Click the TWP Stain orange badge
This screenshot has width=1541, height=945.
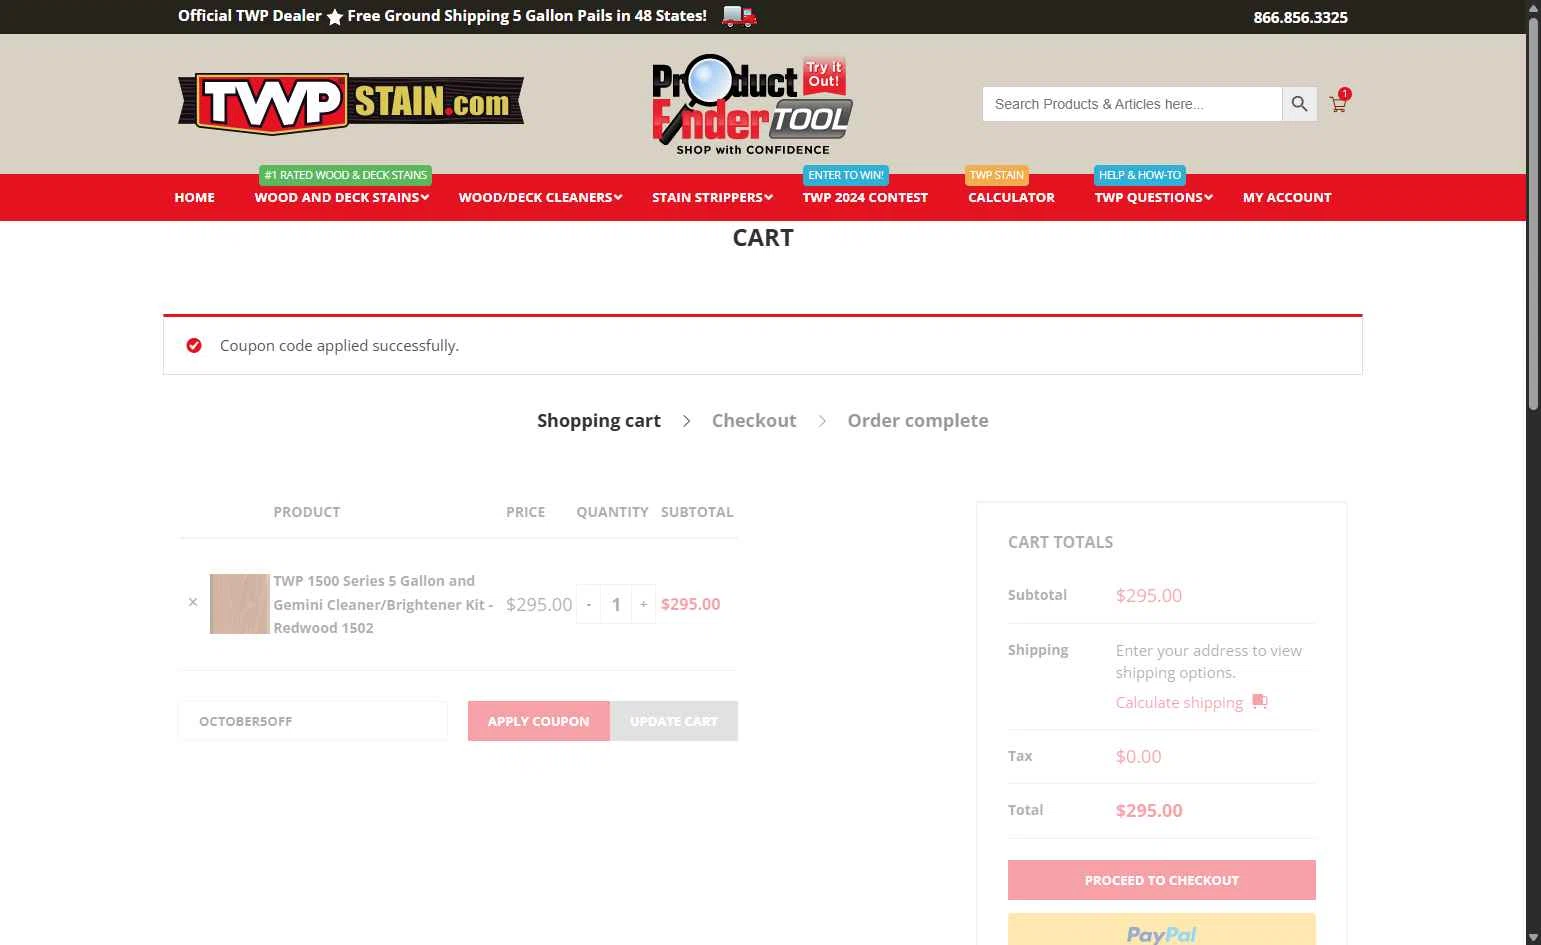click(997, 175)
